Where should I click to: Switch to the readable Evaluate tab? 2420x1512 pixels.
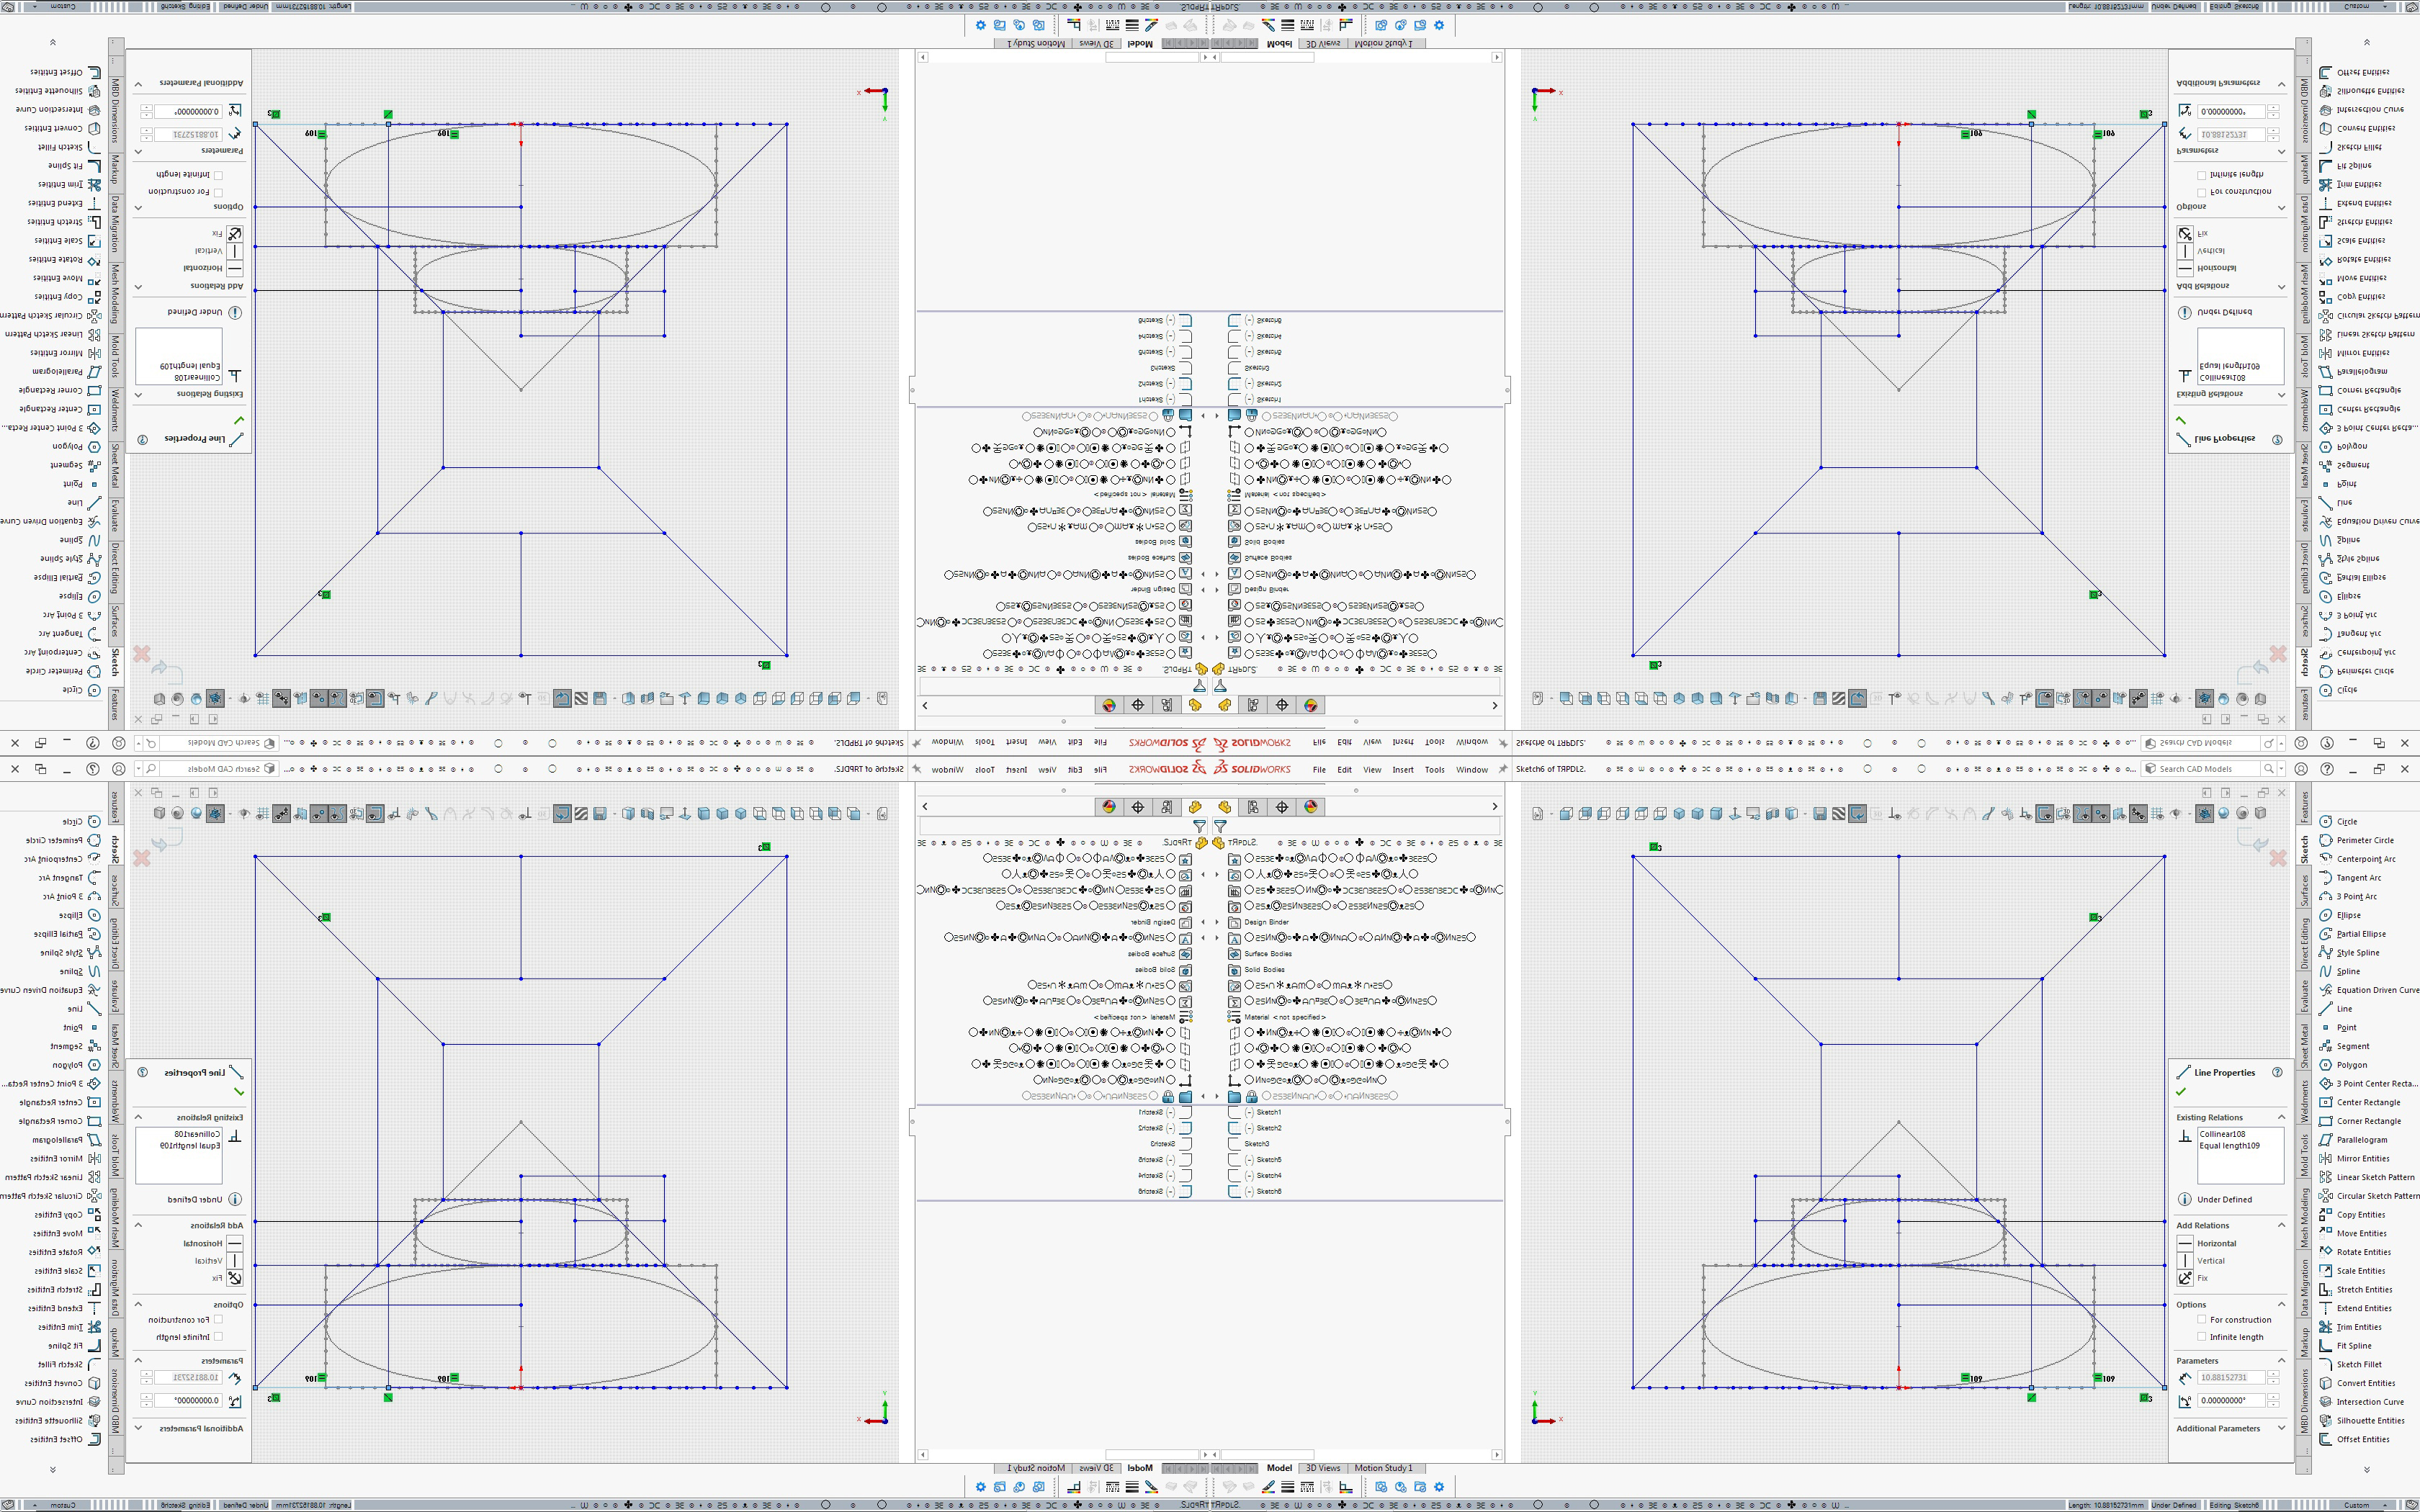click(x=2305, y=995)
